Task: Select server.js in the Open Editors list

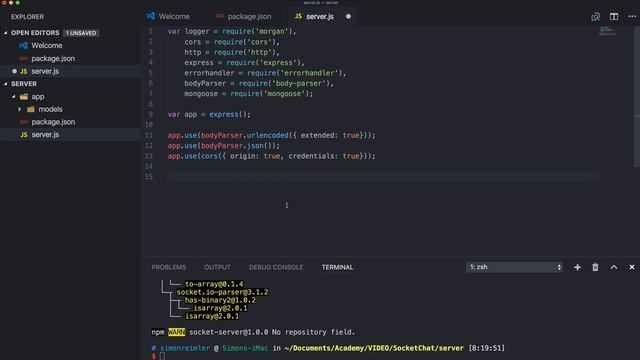Action: [x=45, y=71]
